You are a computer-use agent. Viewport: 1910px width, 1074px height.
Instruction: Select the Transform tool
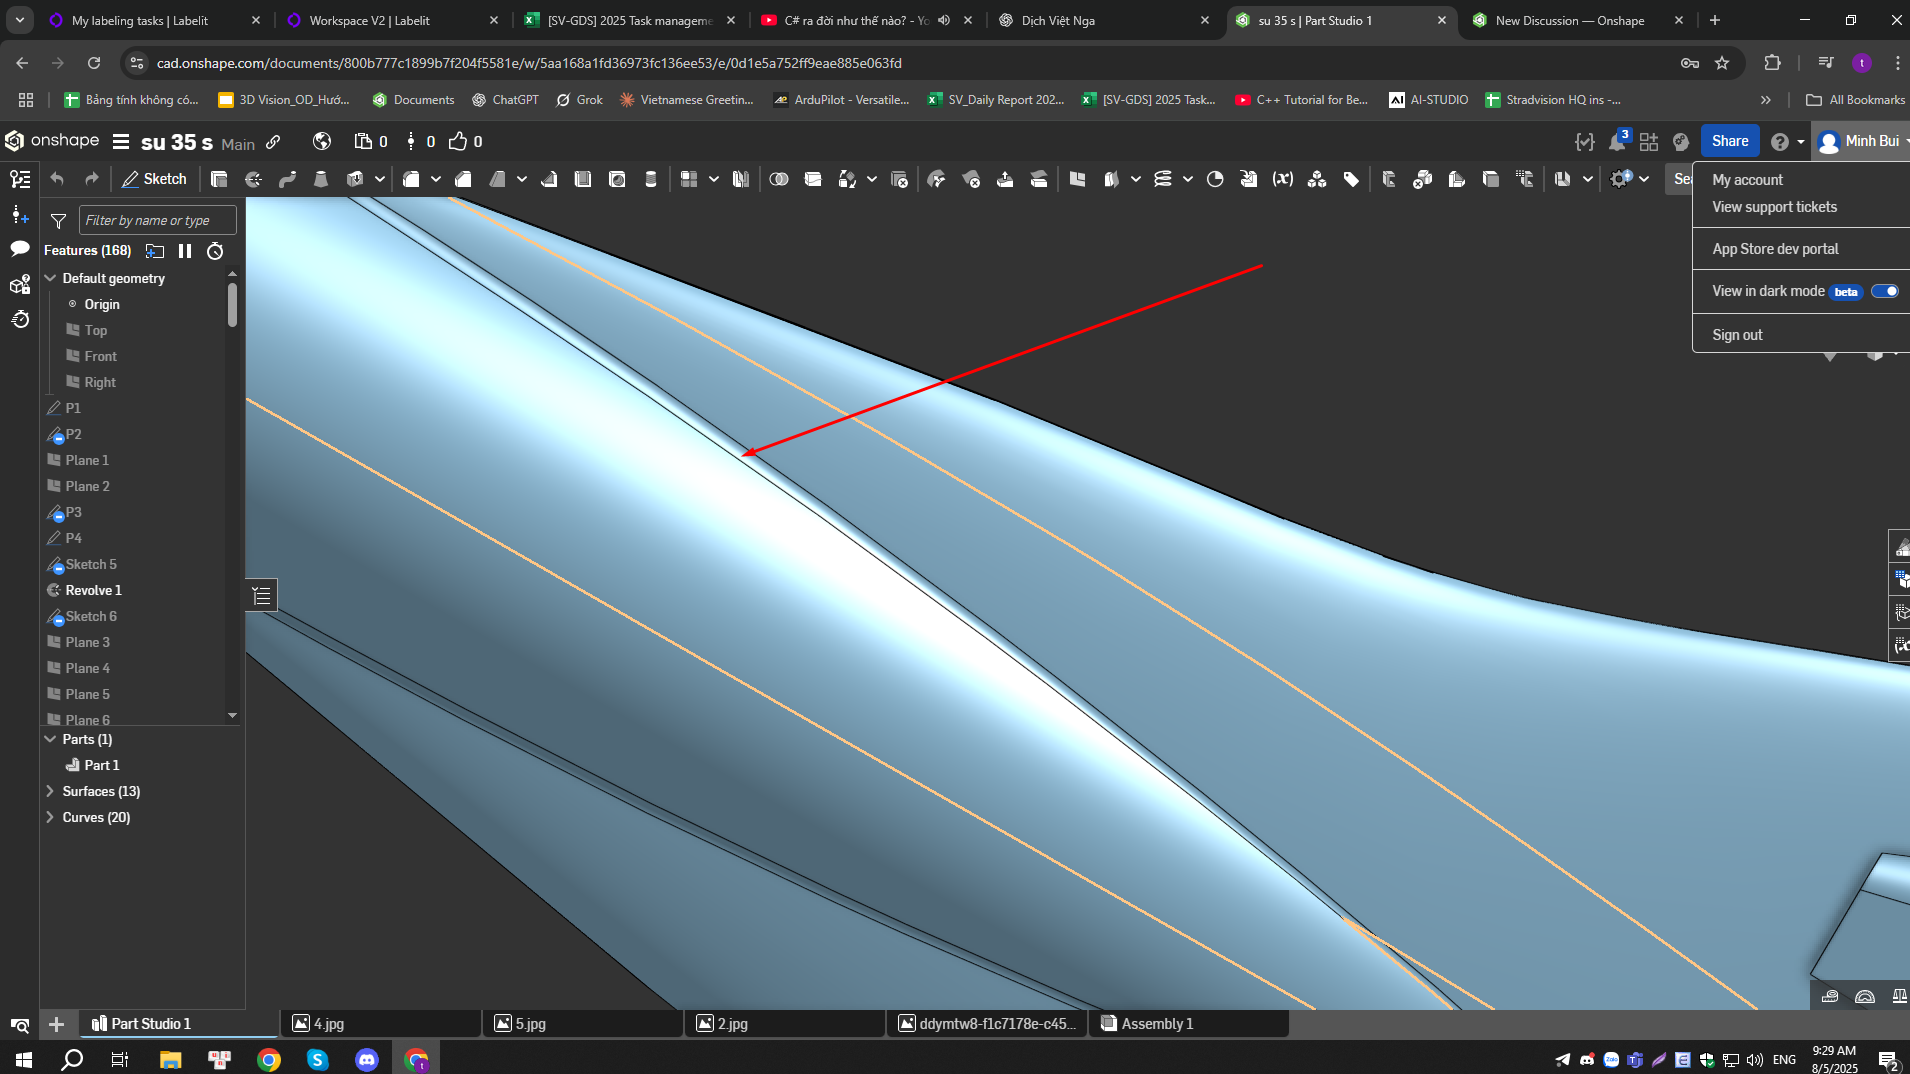click(847, 179)
